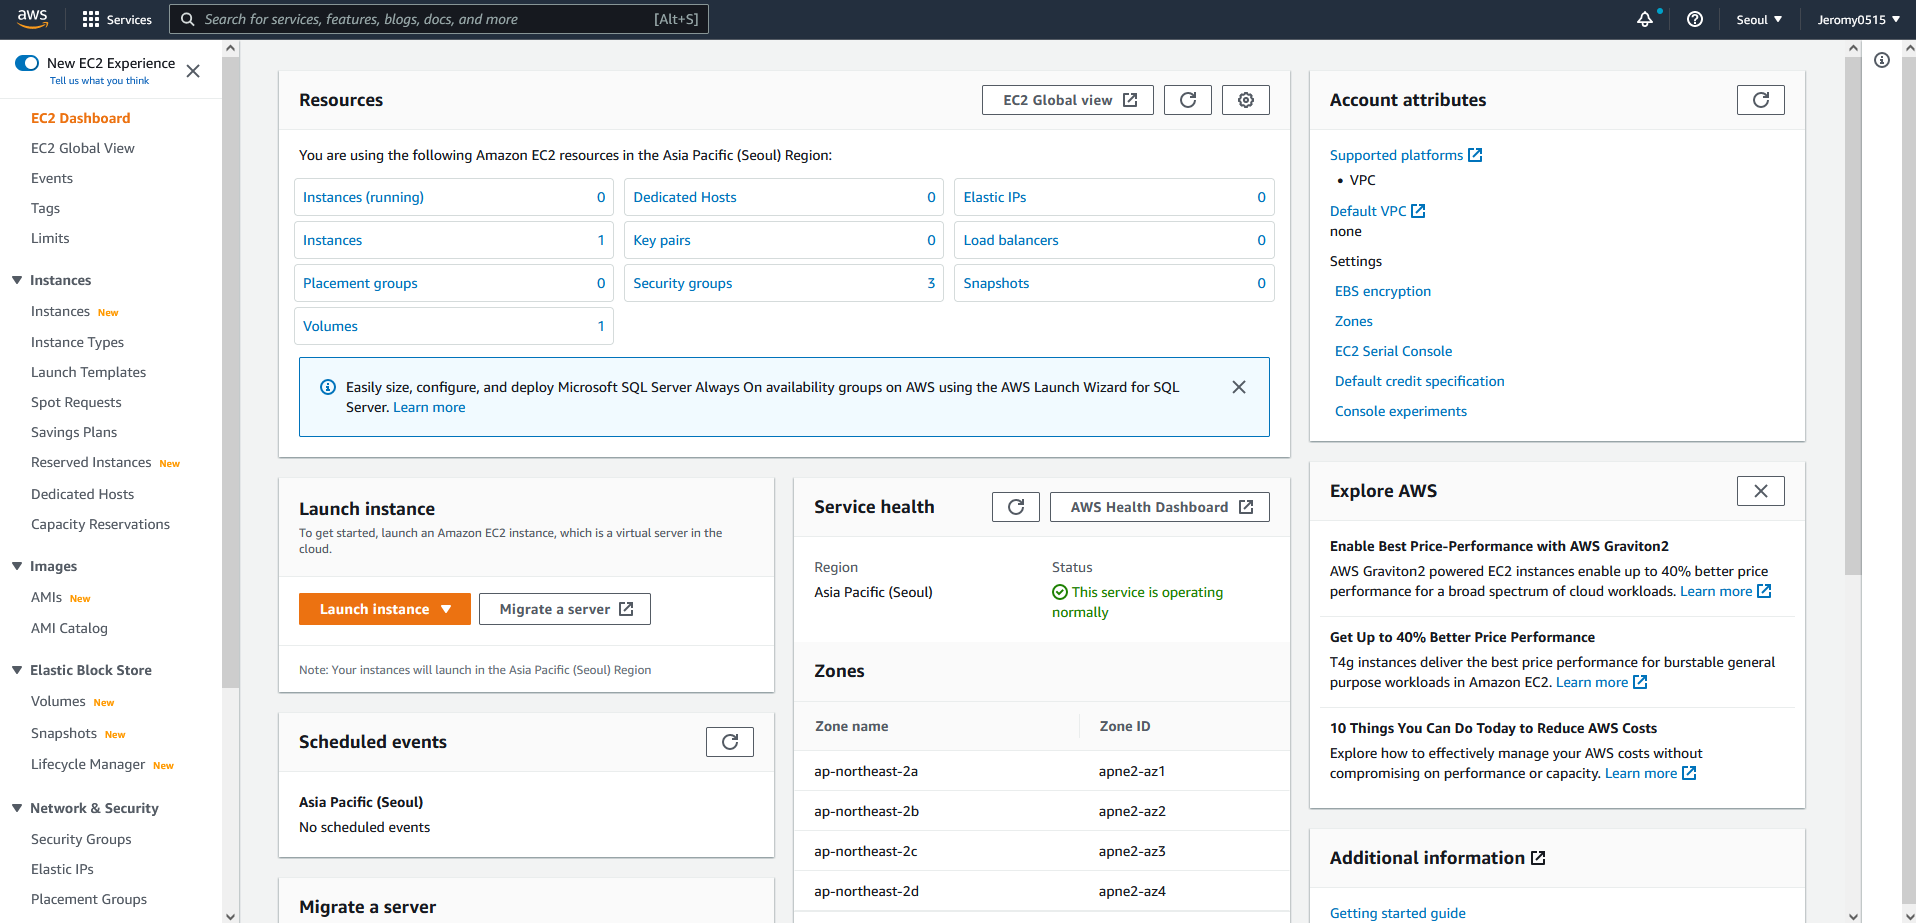Open Spot Requests in sidebar
This screenshot has width=1916, height=923.
(x=76, y=402)
